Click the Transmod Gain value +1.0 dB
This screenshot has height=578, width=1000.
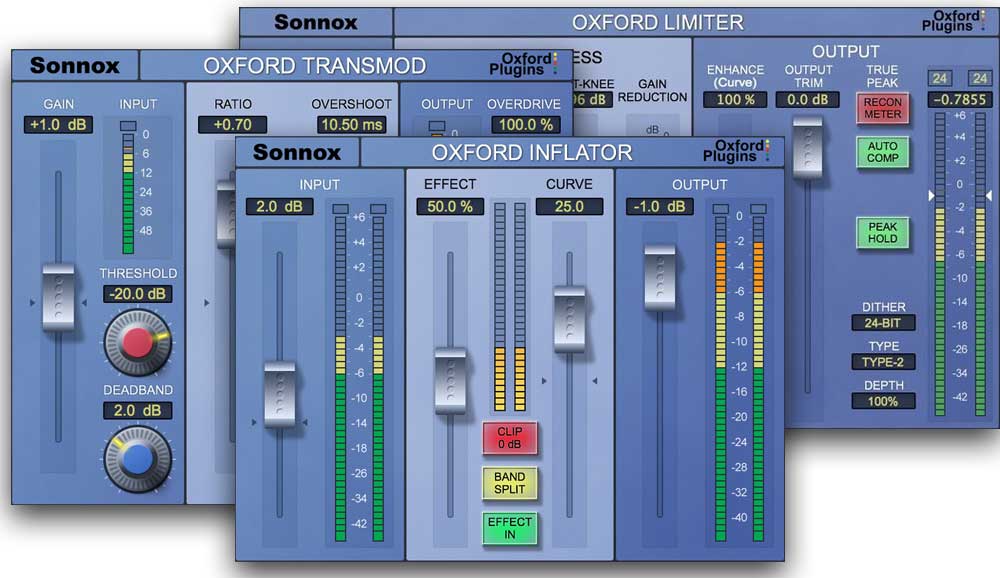58,124
